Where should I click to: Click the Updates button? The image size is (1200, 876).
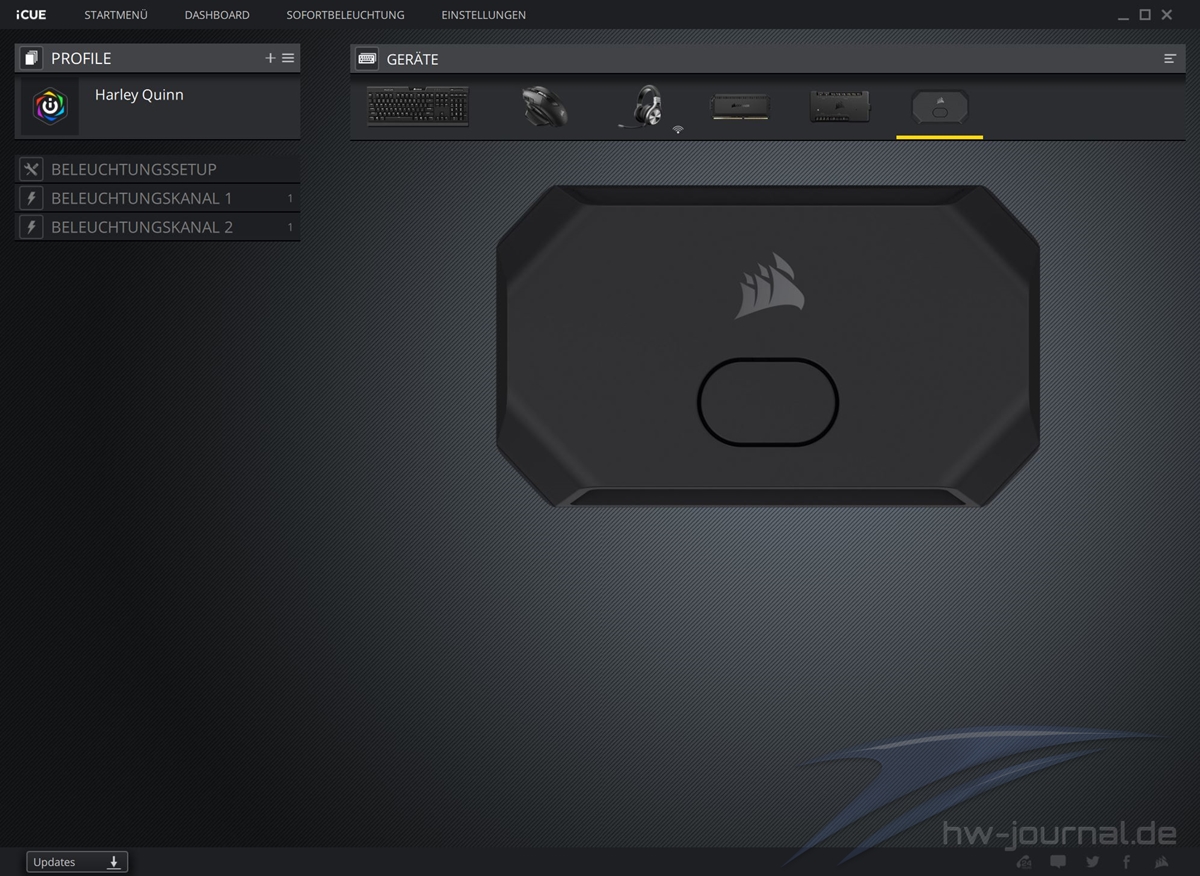pyautogui.click(x=77, y=862)
